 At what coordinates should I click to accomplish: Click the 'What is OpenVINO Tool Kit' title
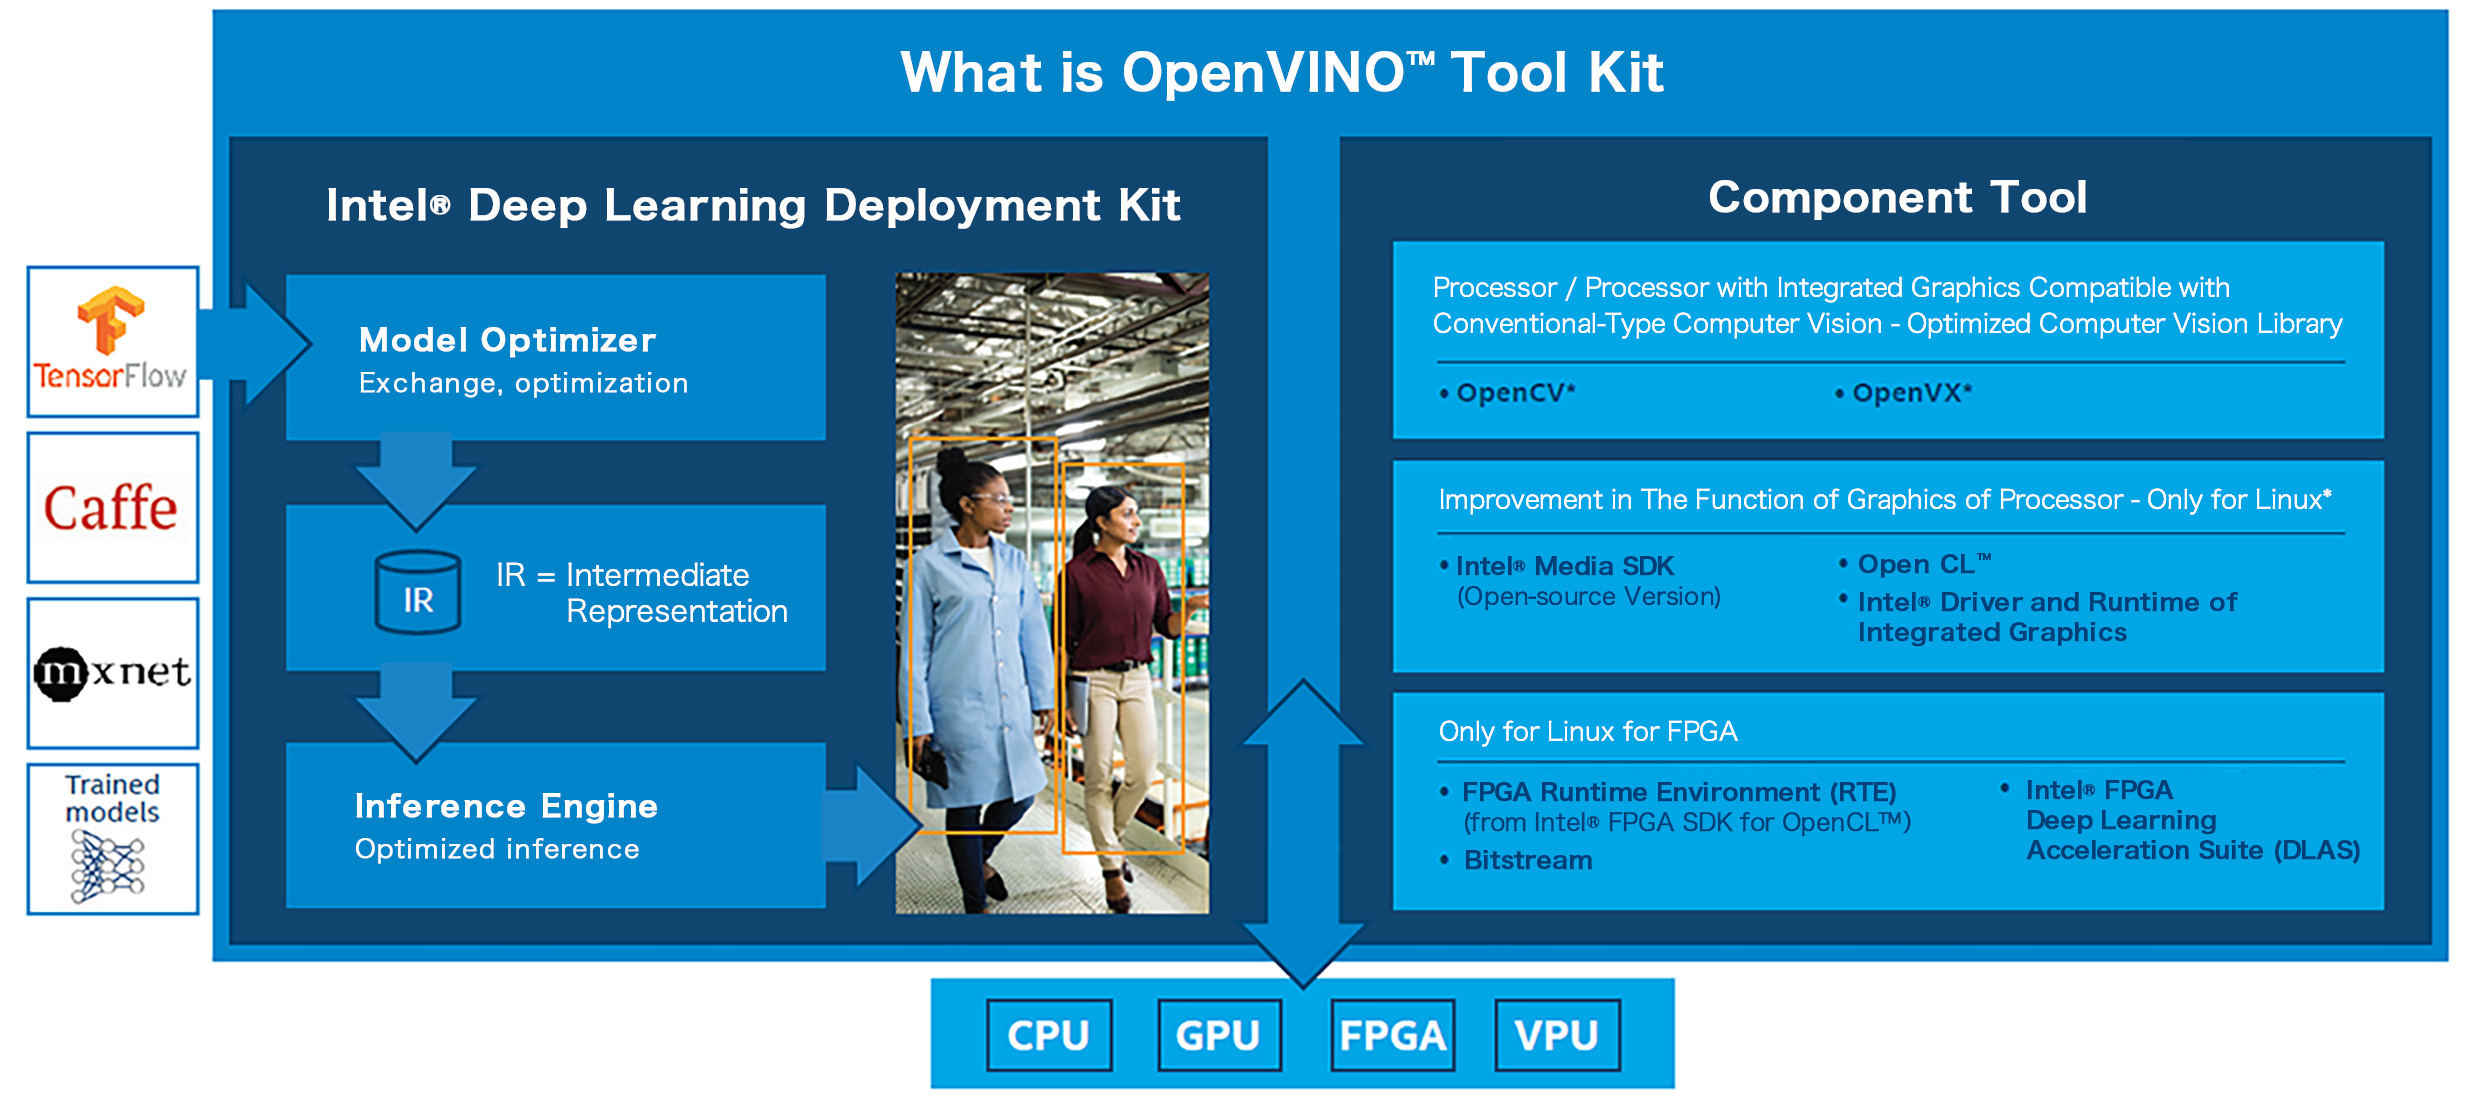(x=1282, y=73)
